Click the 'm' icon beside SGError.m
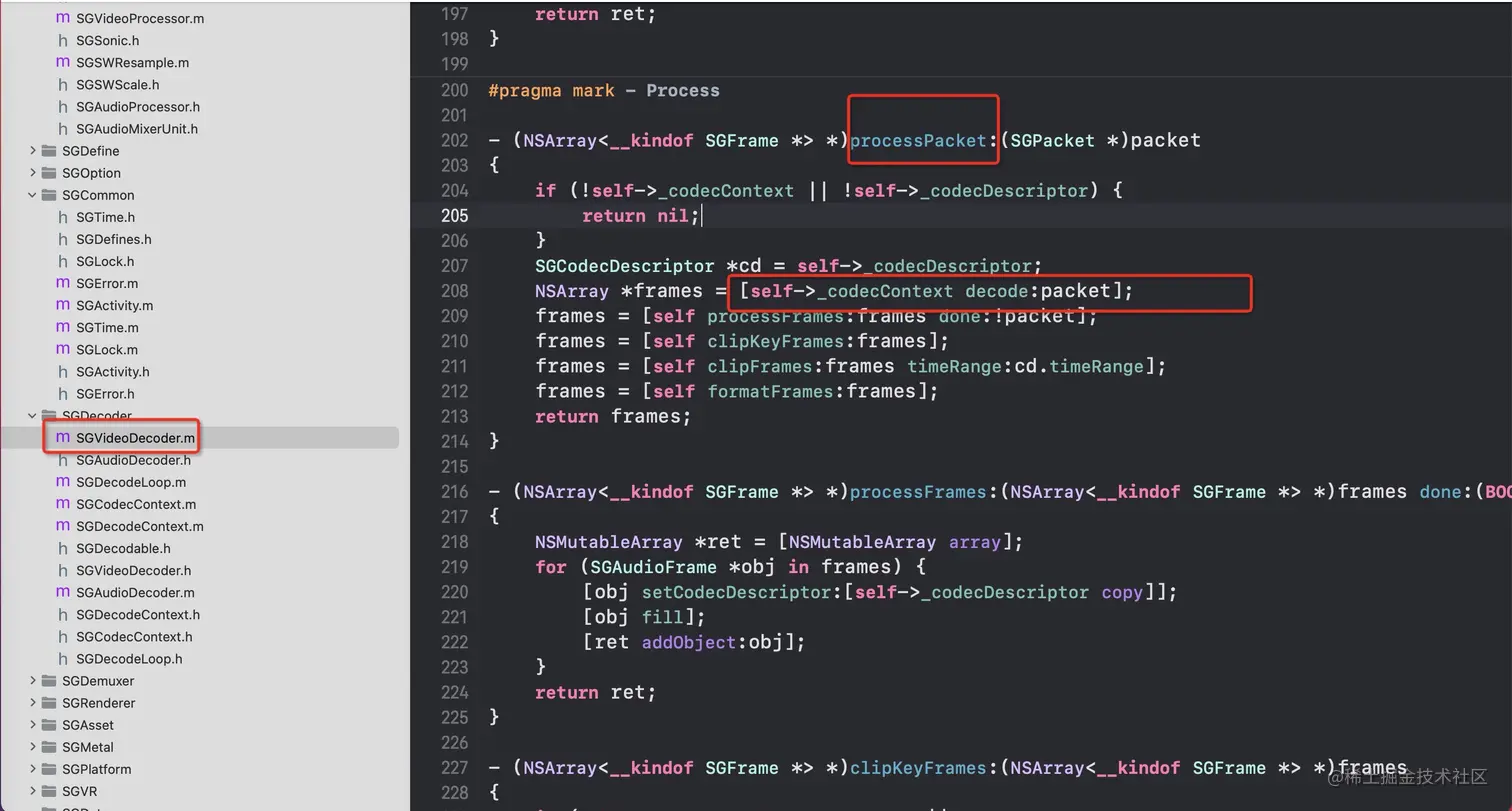The height and width of the screenshot is (811, 1512). 63,283
